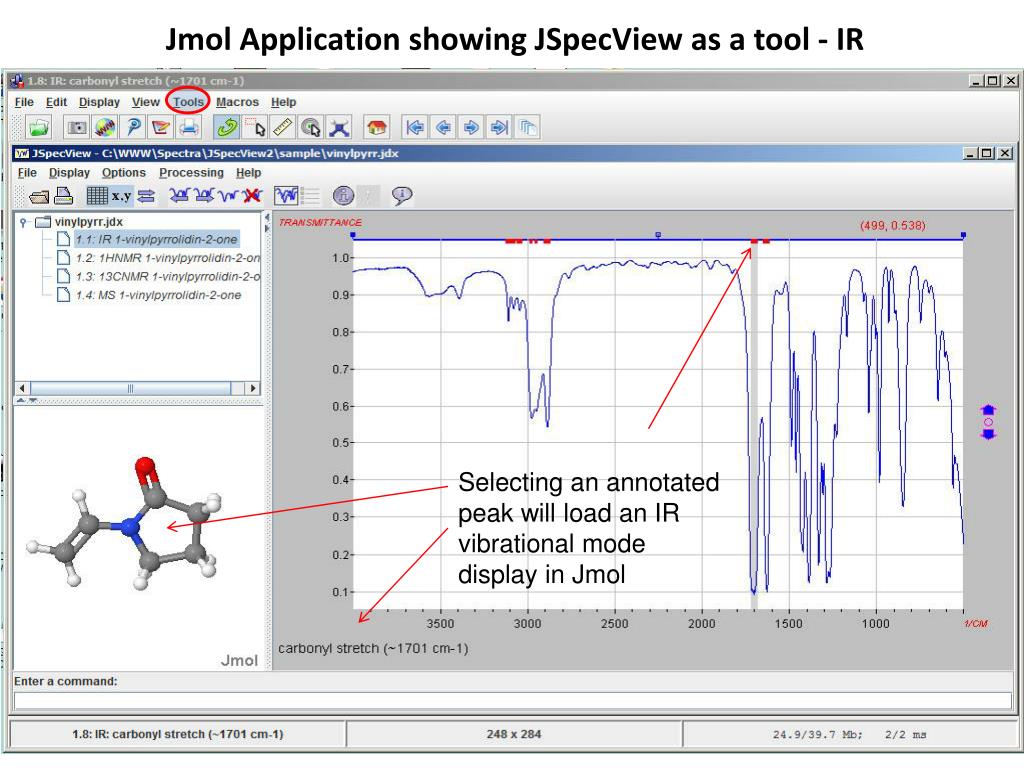The width and height of the screenshot is (1024, 768).
Task: Go to next frame in Jmol
Action: tap(471, 127)
